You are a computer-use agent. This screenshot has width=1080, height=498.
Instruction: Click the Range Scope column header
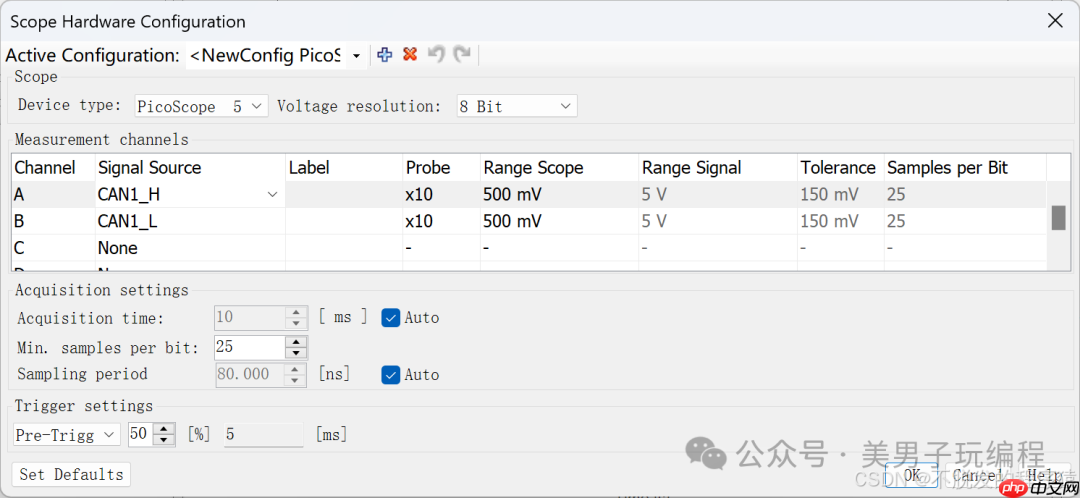pyautogui.click(x=533, y=167)
